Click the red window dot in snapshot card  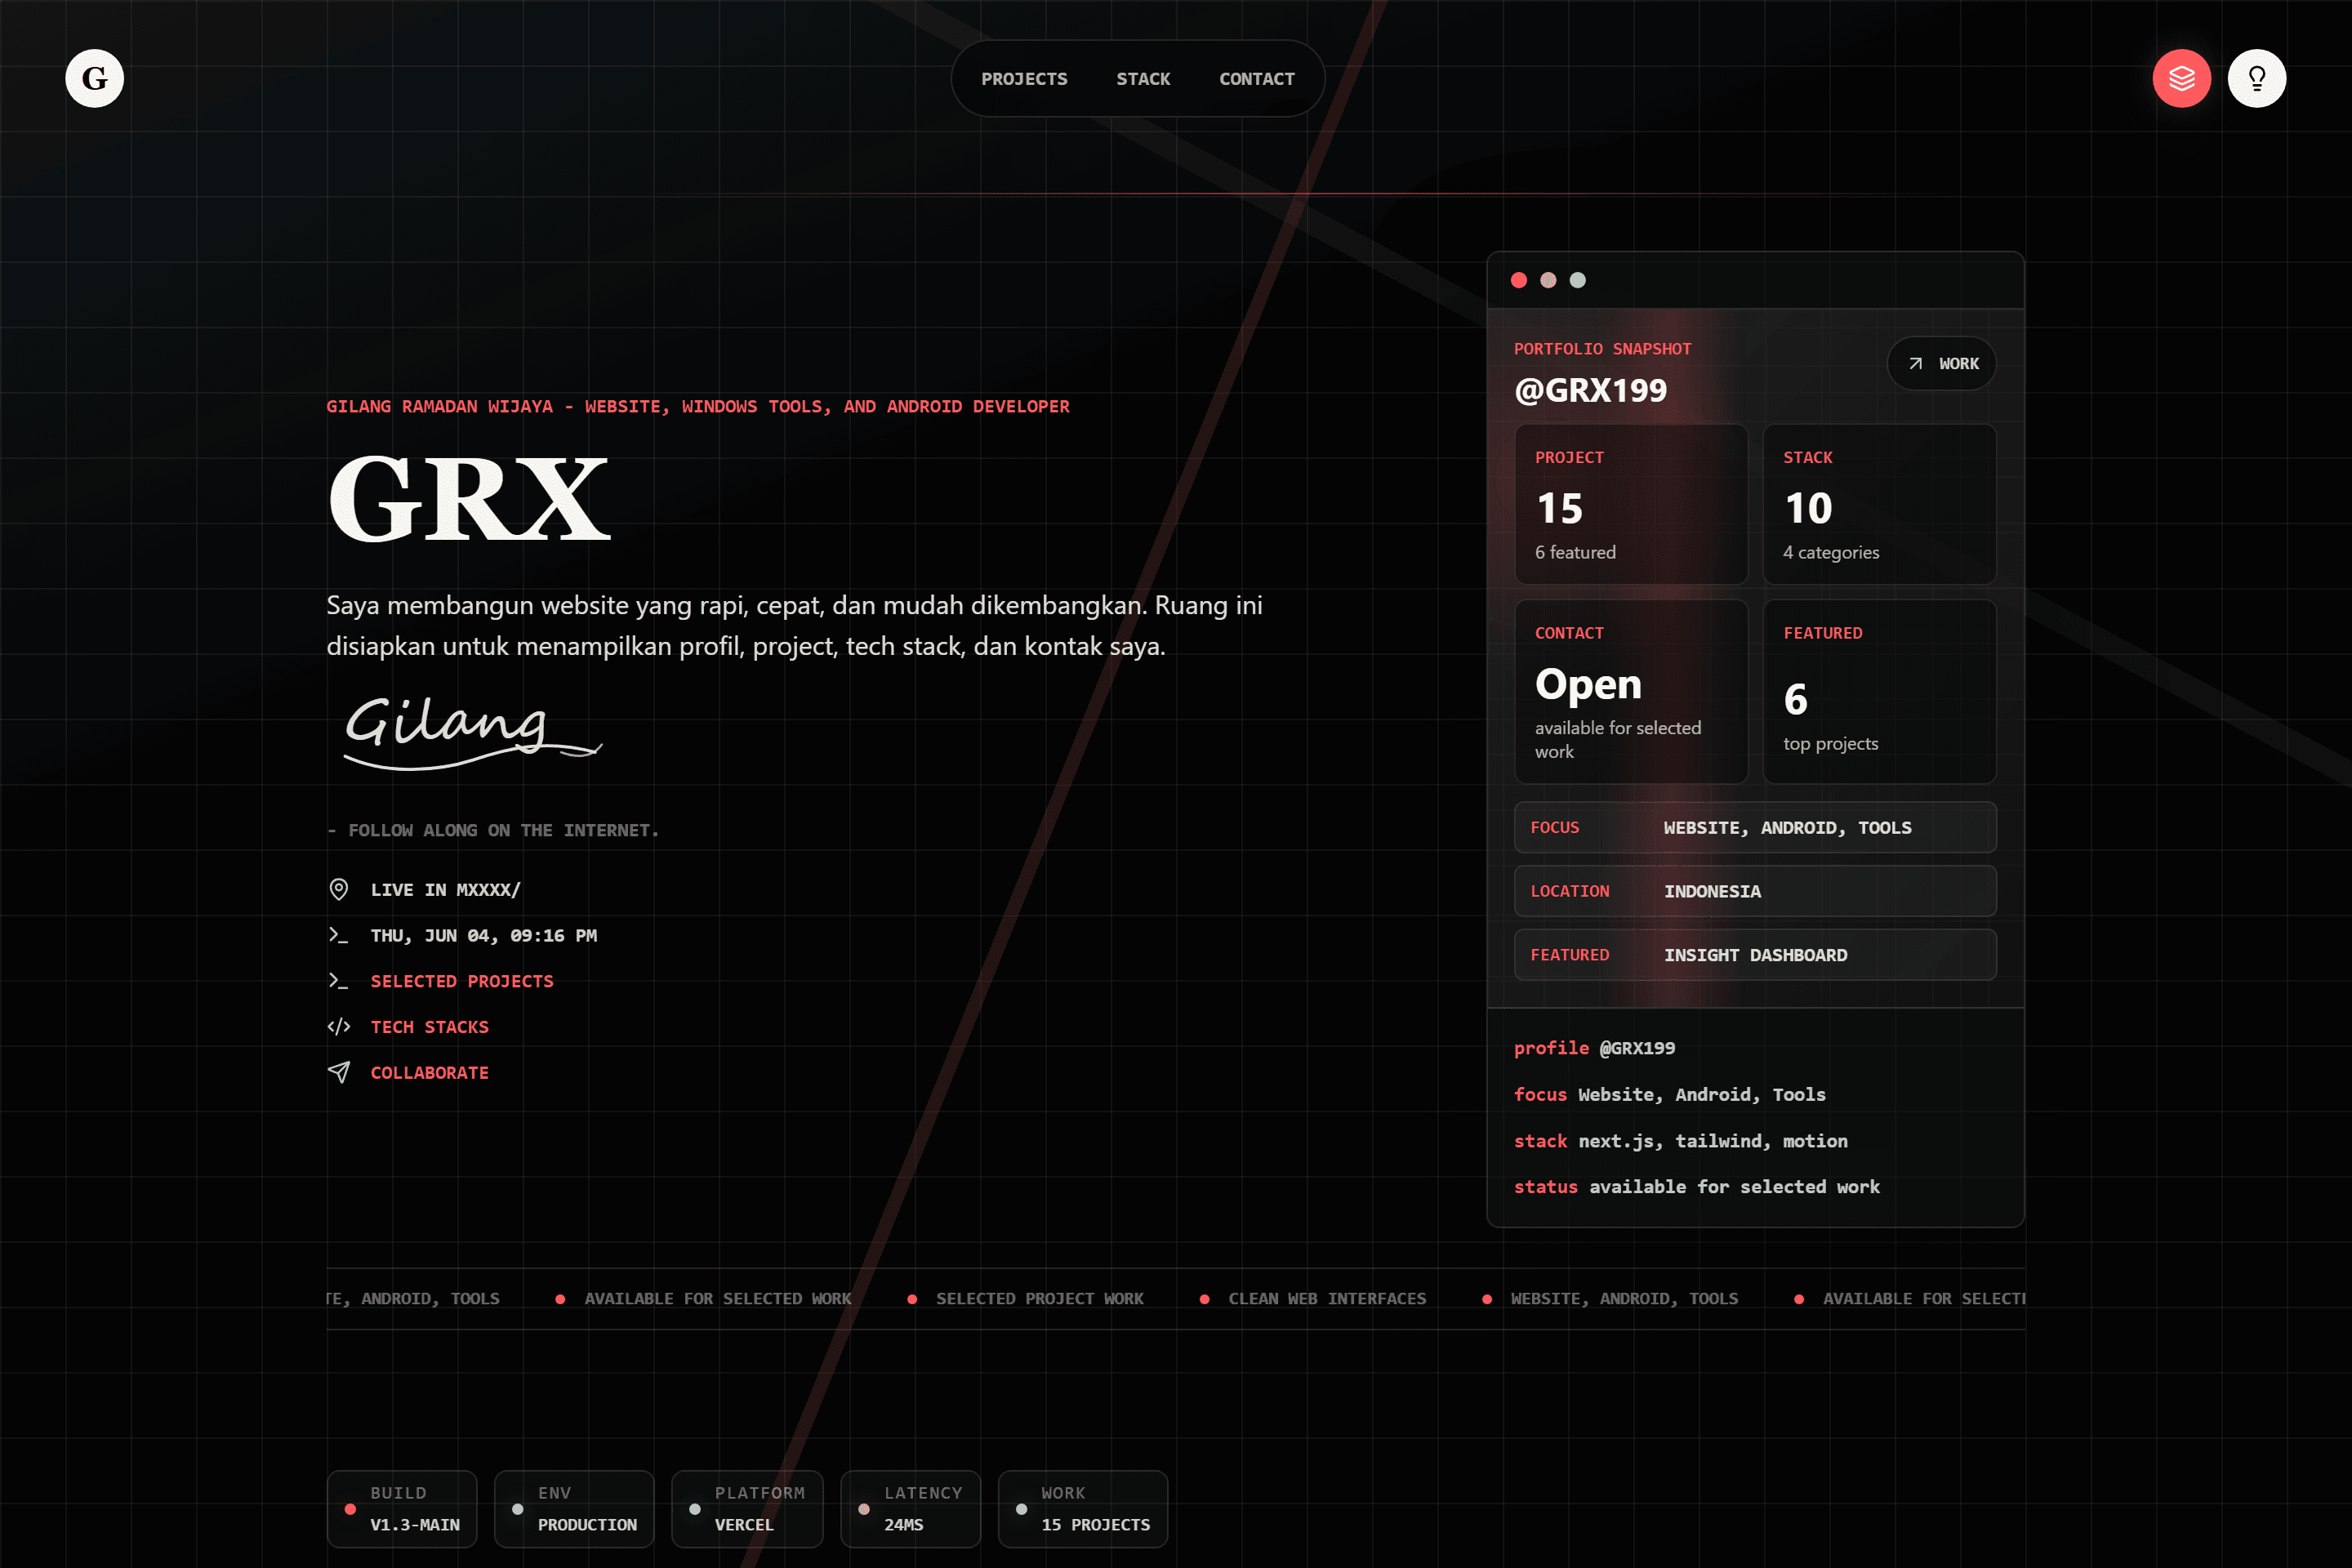click(x=1519, y=280)
